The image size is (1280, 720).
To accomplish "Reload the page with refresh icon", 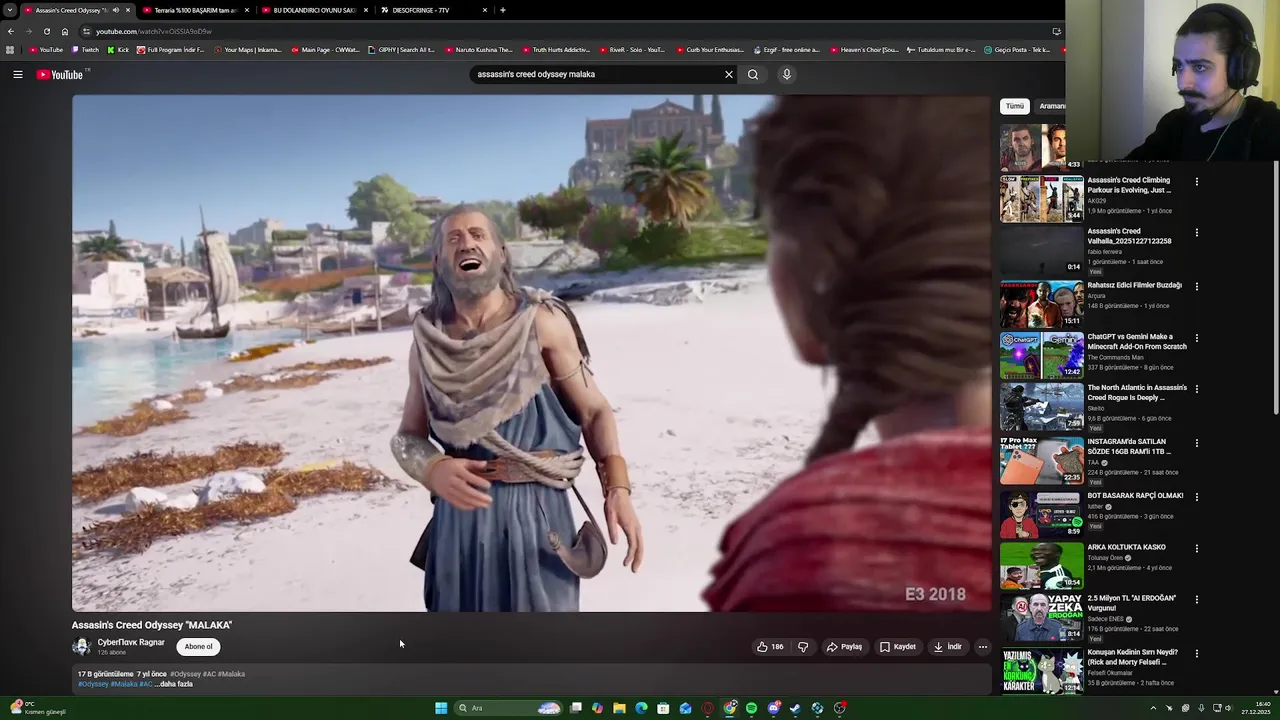I will tap(46, 31).
